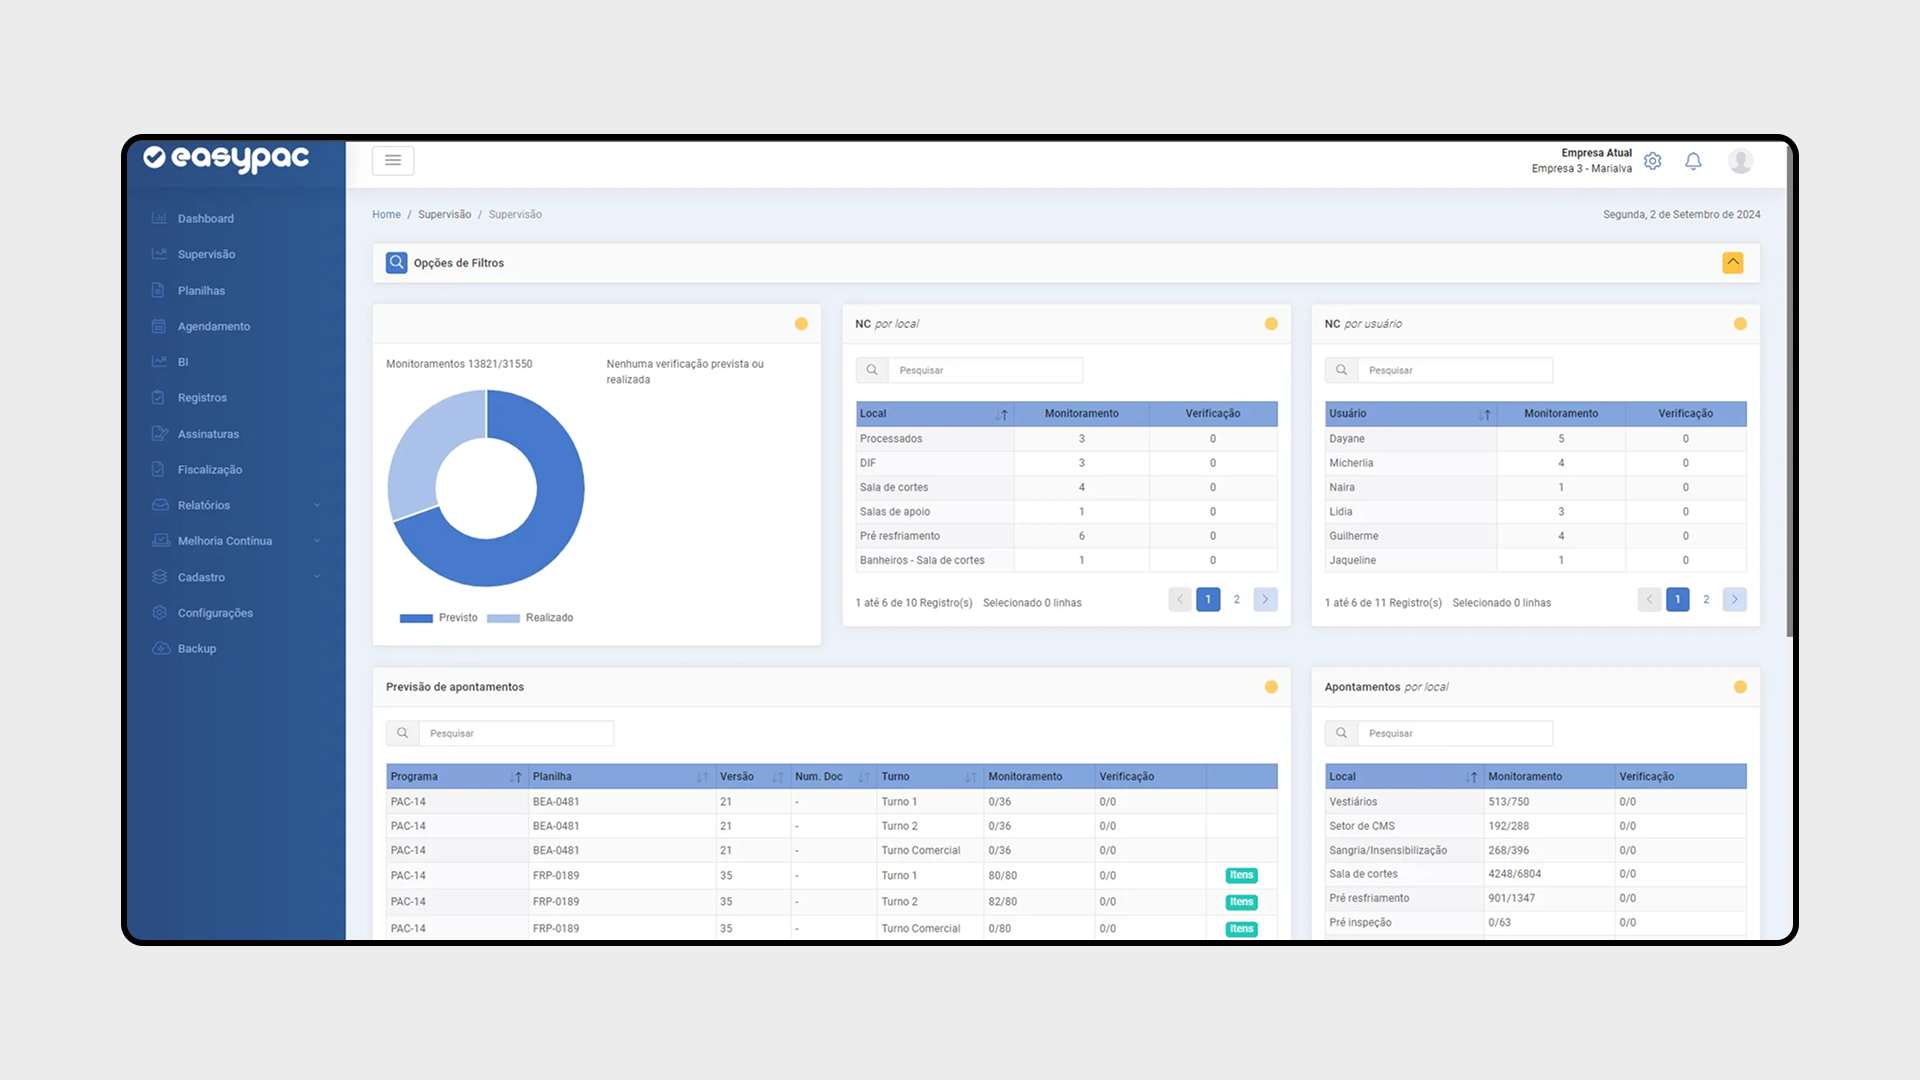
Task: Open Configurações in the sidebar
Action: pyautogui.click(x=215, y=613)
